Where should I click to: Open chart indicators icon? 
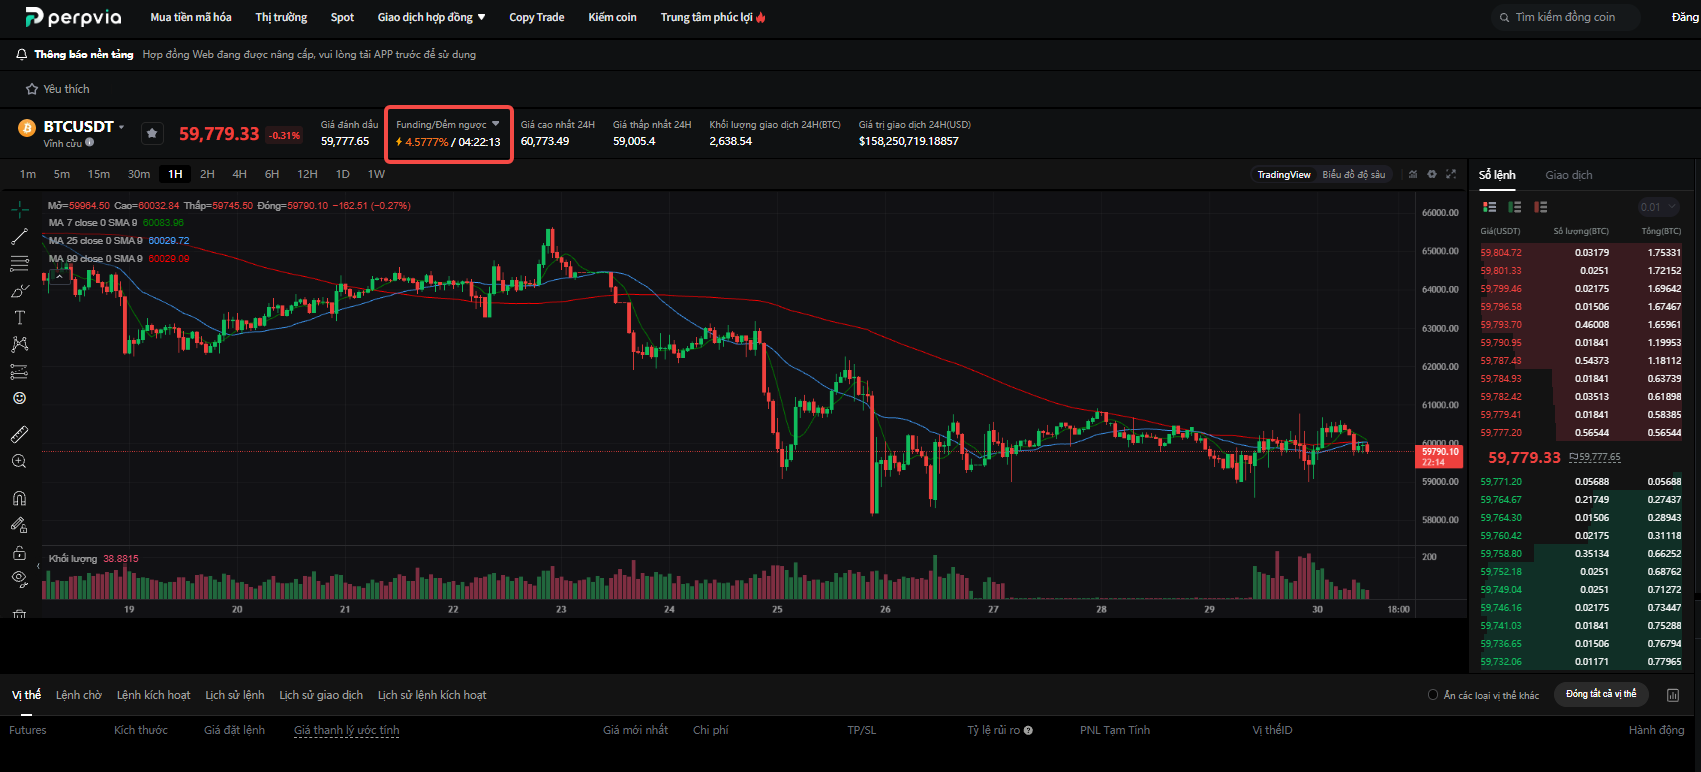1413,174
